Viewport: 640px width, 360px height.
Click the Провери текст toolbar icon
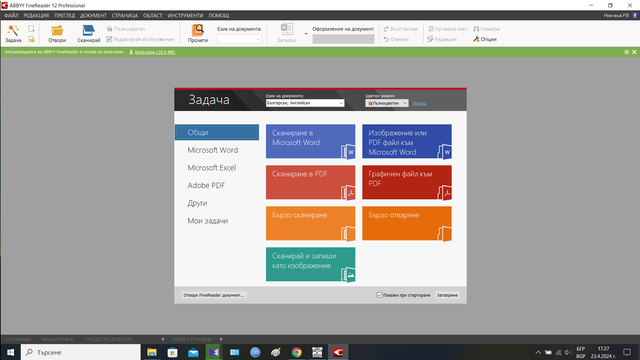(448, 29)
